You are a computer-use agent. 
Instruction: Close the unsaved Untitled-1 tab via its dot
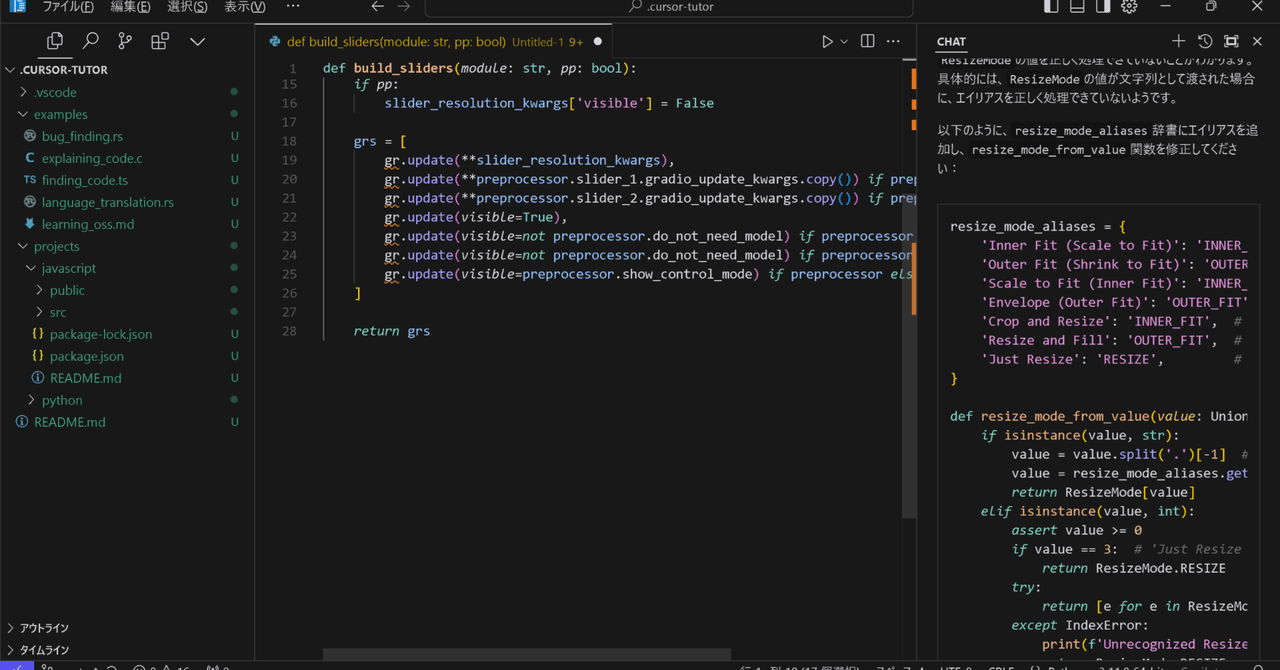[x=598, y=42]
